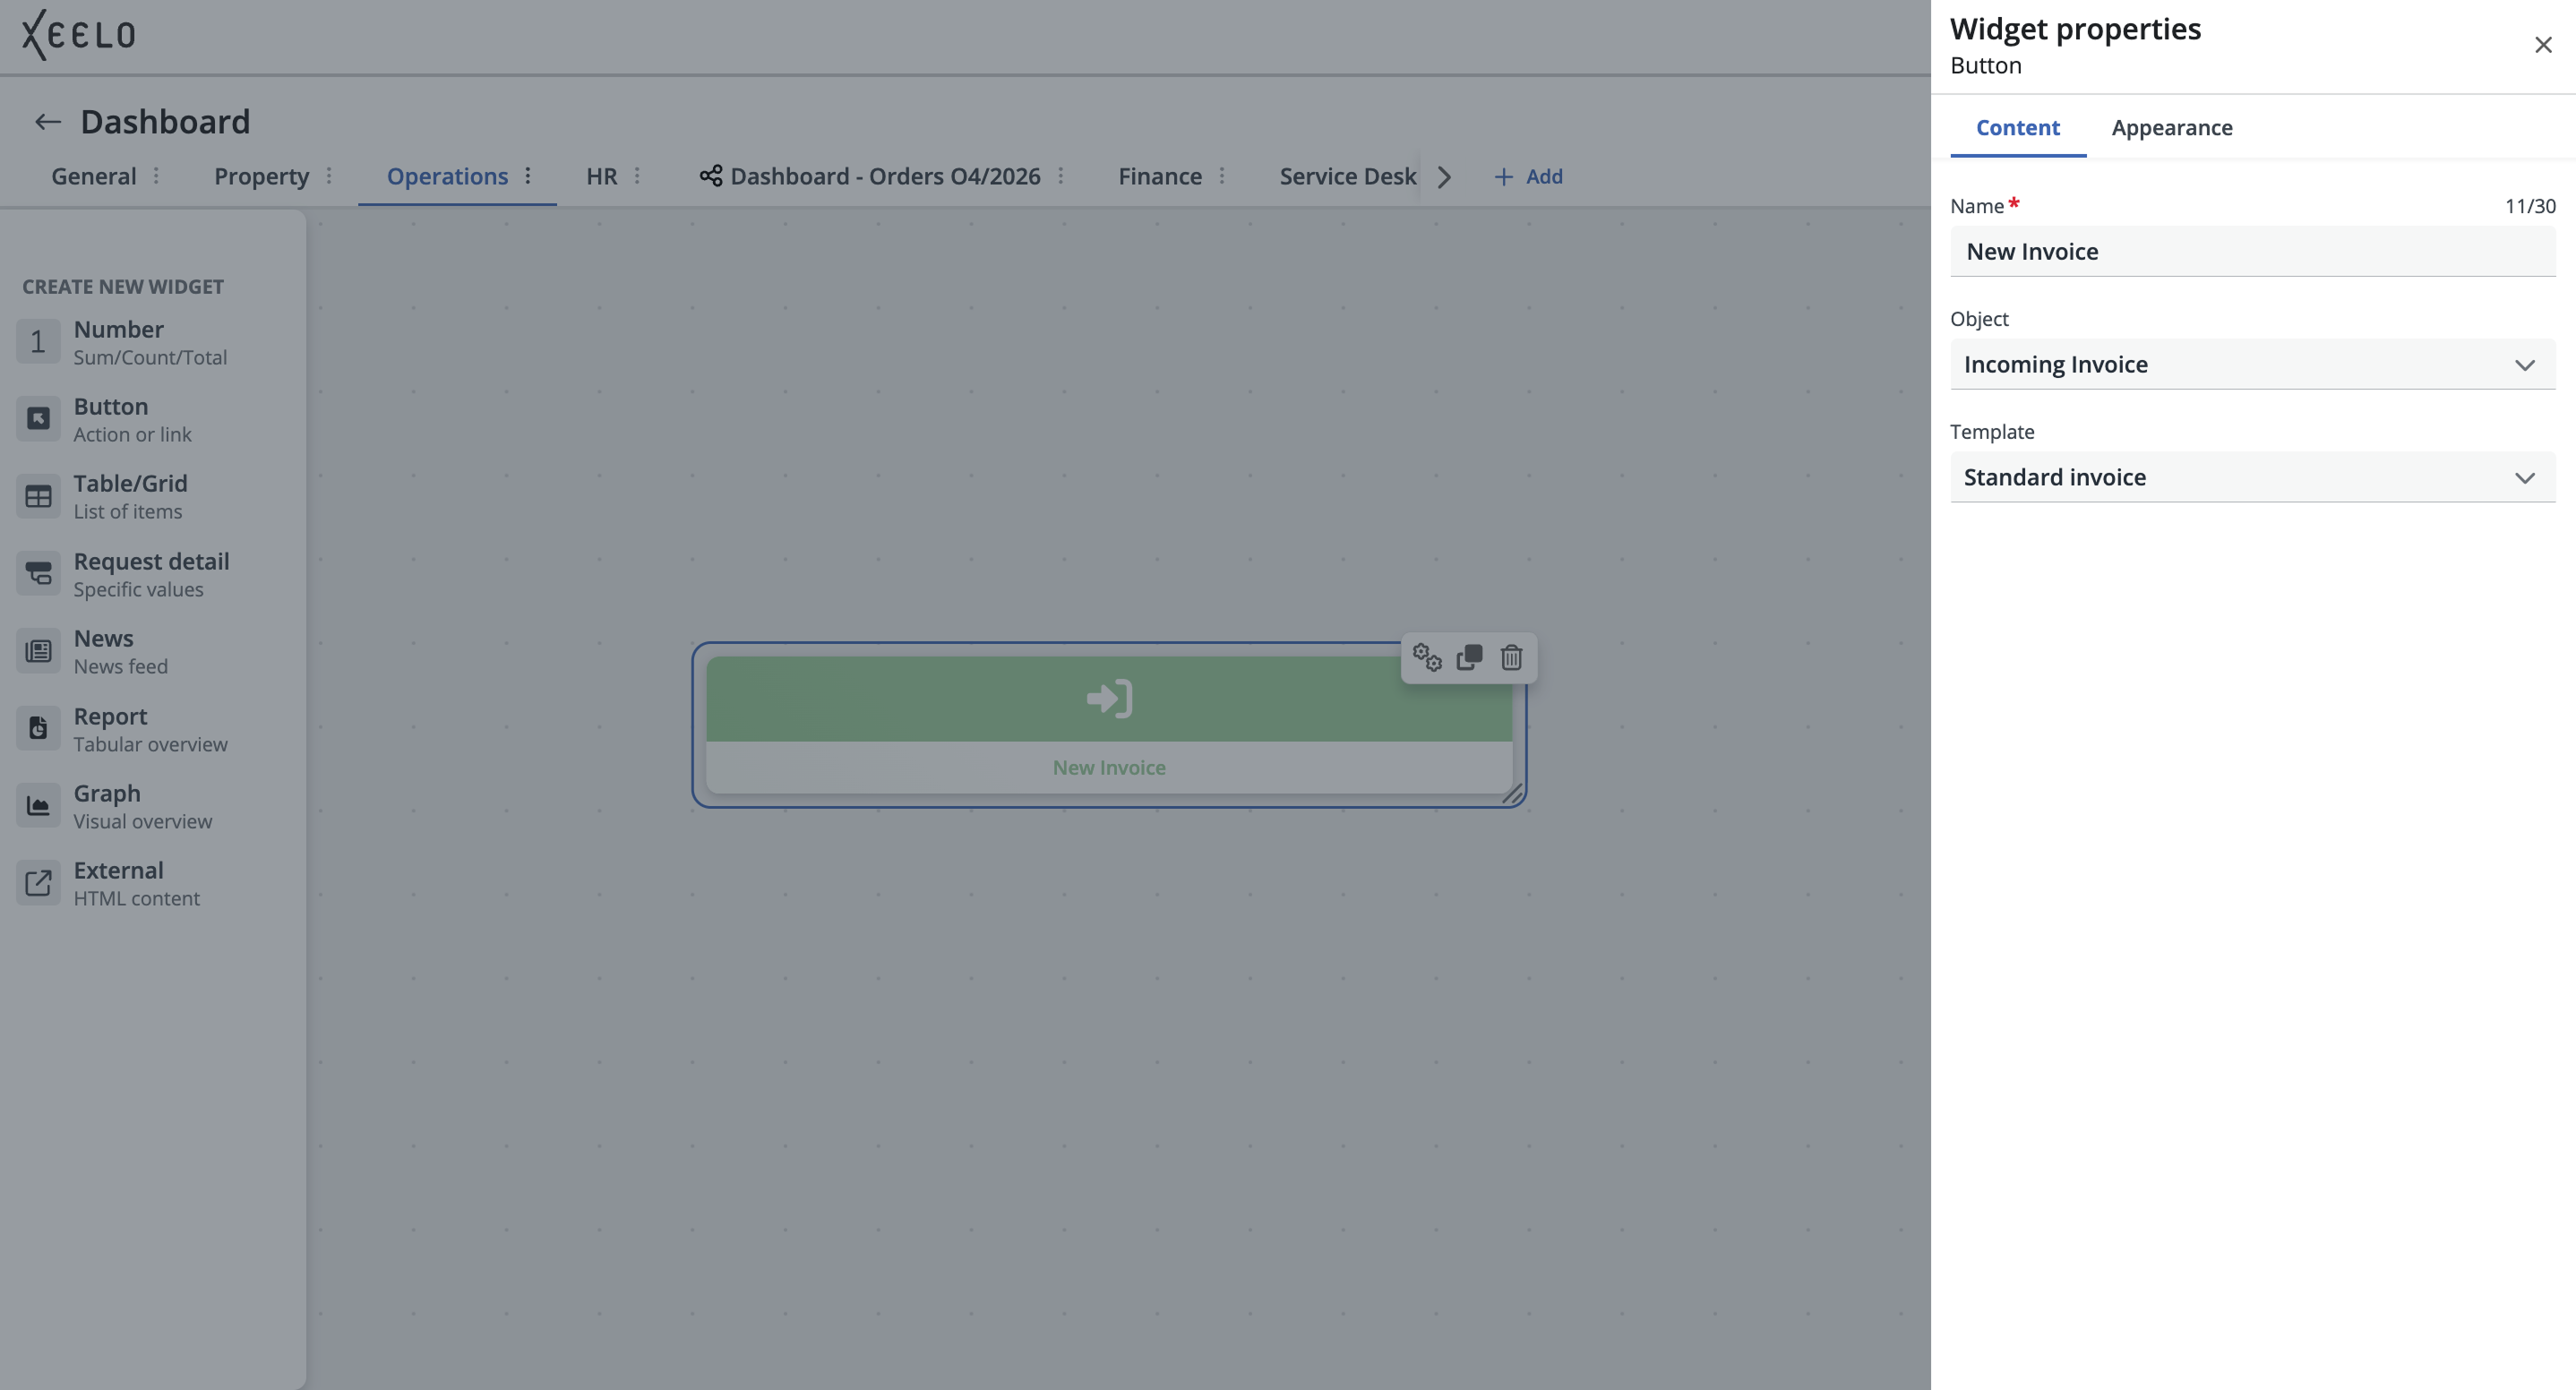The height and width of the screenshot is (1390, 2576).
Task: Add a Graph widget via its icon
Action: (38, 806)
